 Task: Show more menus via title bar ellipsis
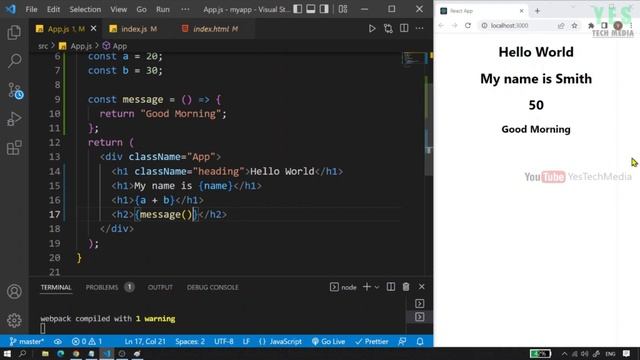click(x=185, y=9)
